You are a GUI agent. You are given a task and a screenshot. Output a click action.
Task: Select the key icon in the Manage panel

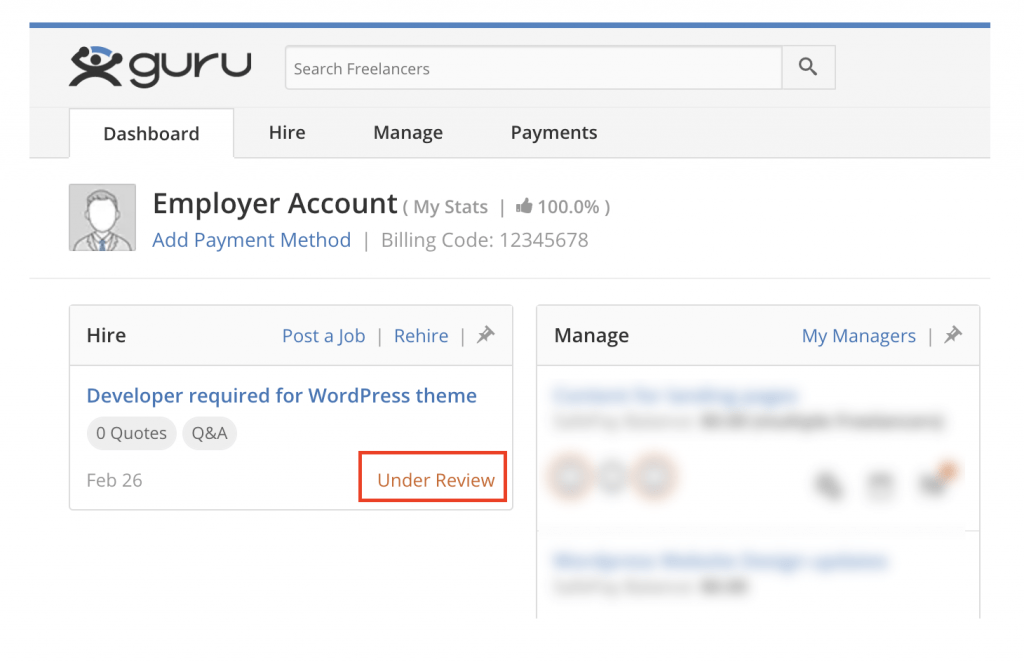pyautogui.click(x=829, y=486)
